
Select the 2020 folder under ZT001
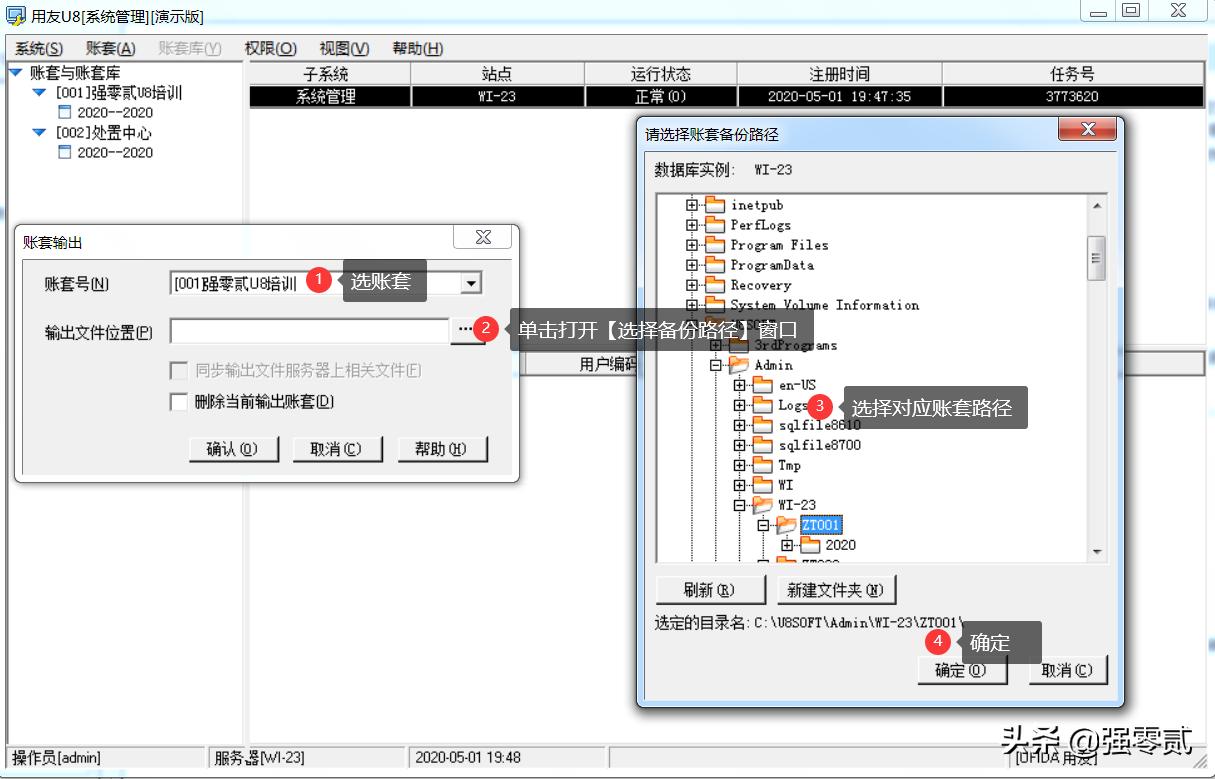click(810, 545)
